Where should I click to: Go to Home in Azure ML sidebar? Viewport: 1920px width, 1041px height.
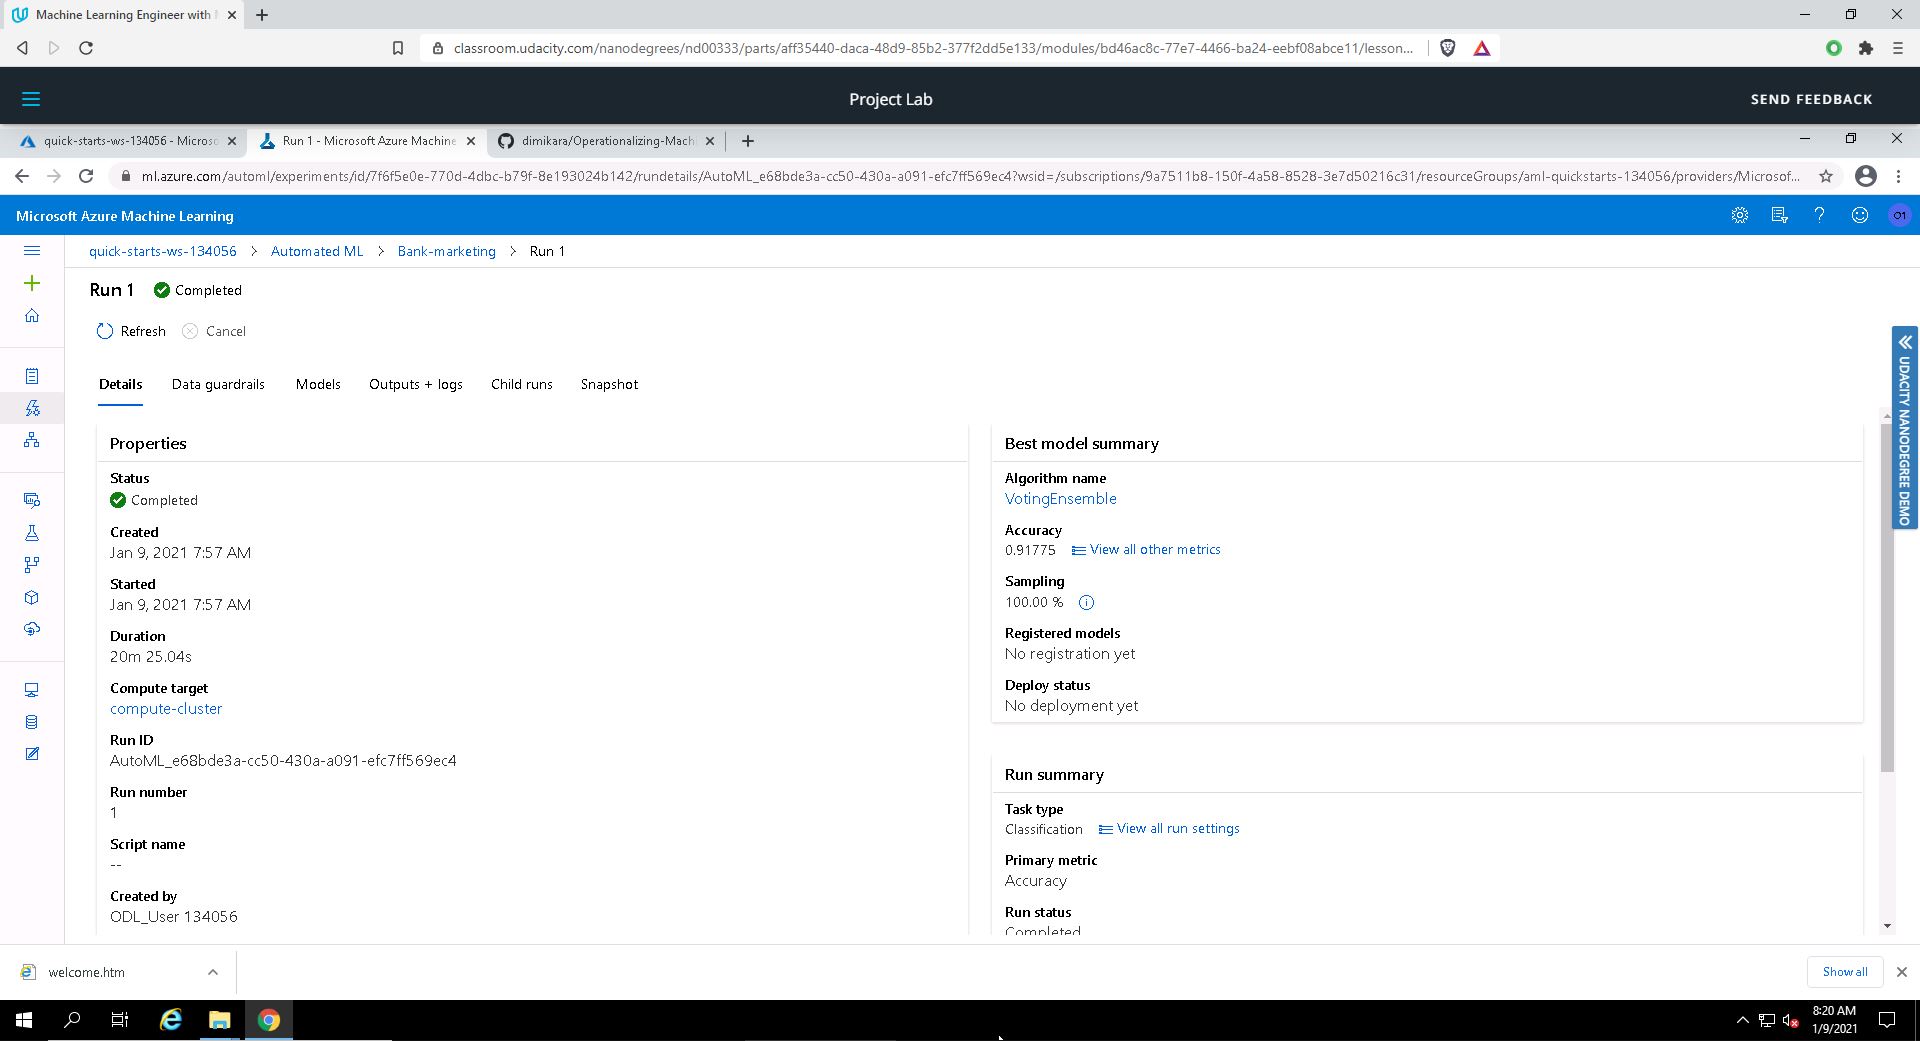click(32, 316)
